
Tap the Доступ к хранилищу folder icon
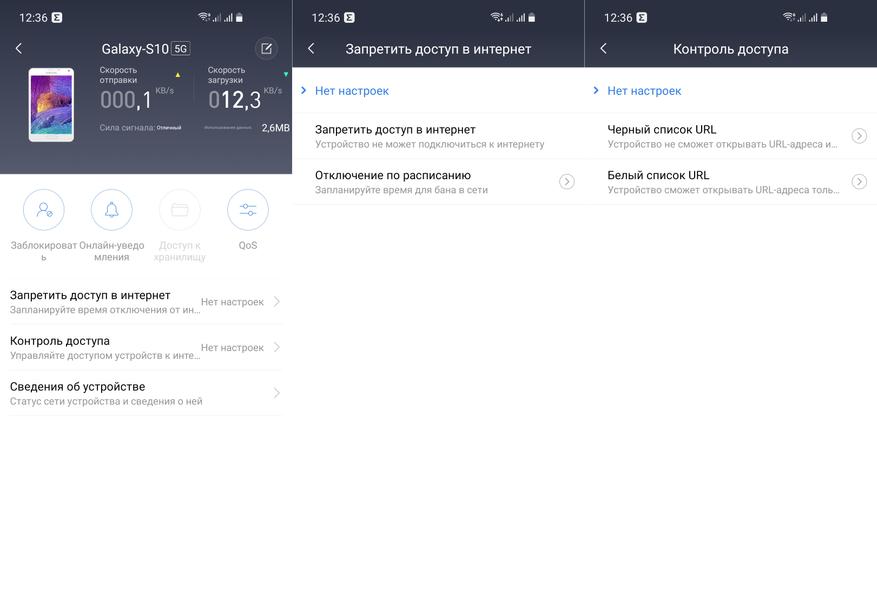click(180, 210)
